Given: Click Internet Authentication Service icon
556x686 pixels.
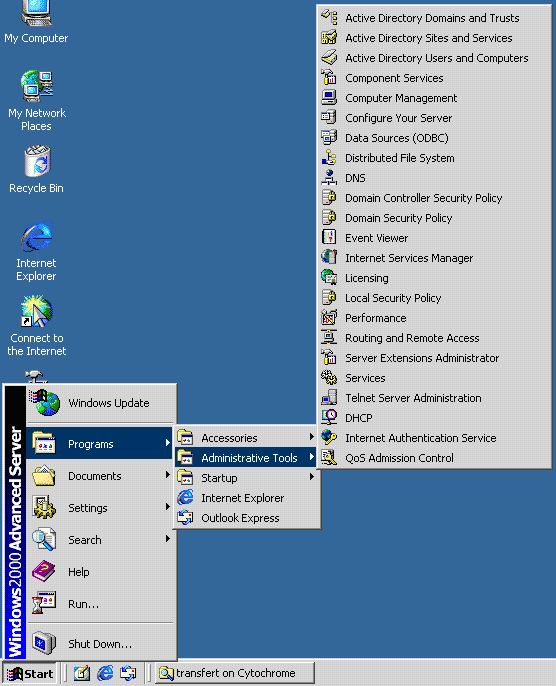Looking at the screenshot, I should [329, 438].
